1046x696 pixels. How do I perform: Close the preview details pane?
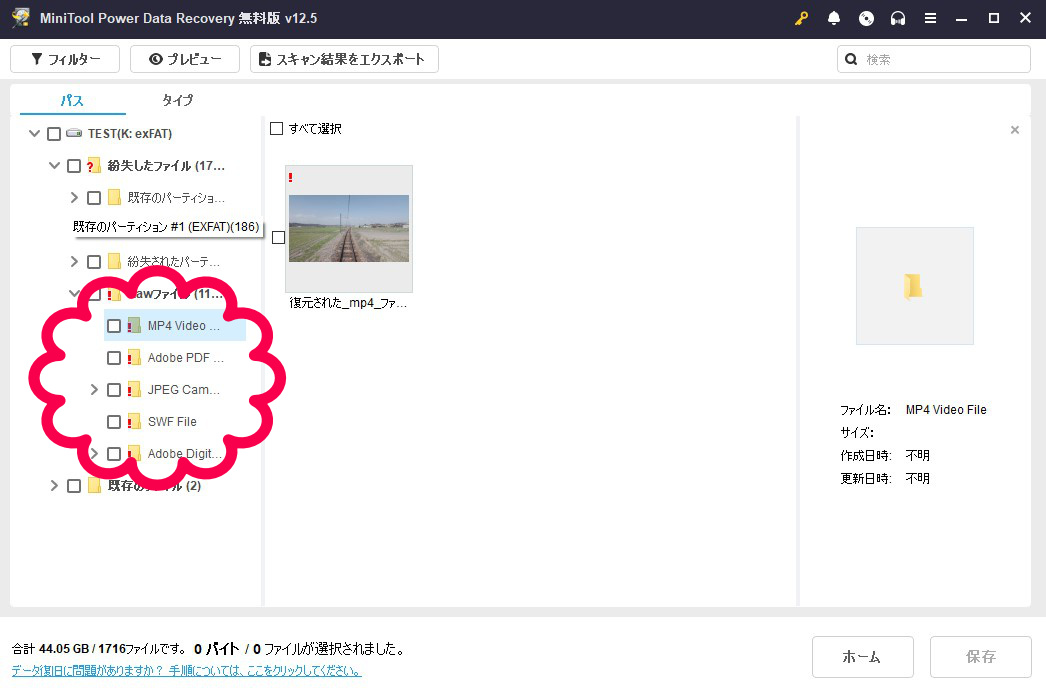point(1015,129)
